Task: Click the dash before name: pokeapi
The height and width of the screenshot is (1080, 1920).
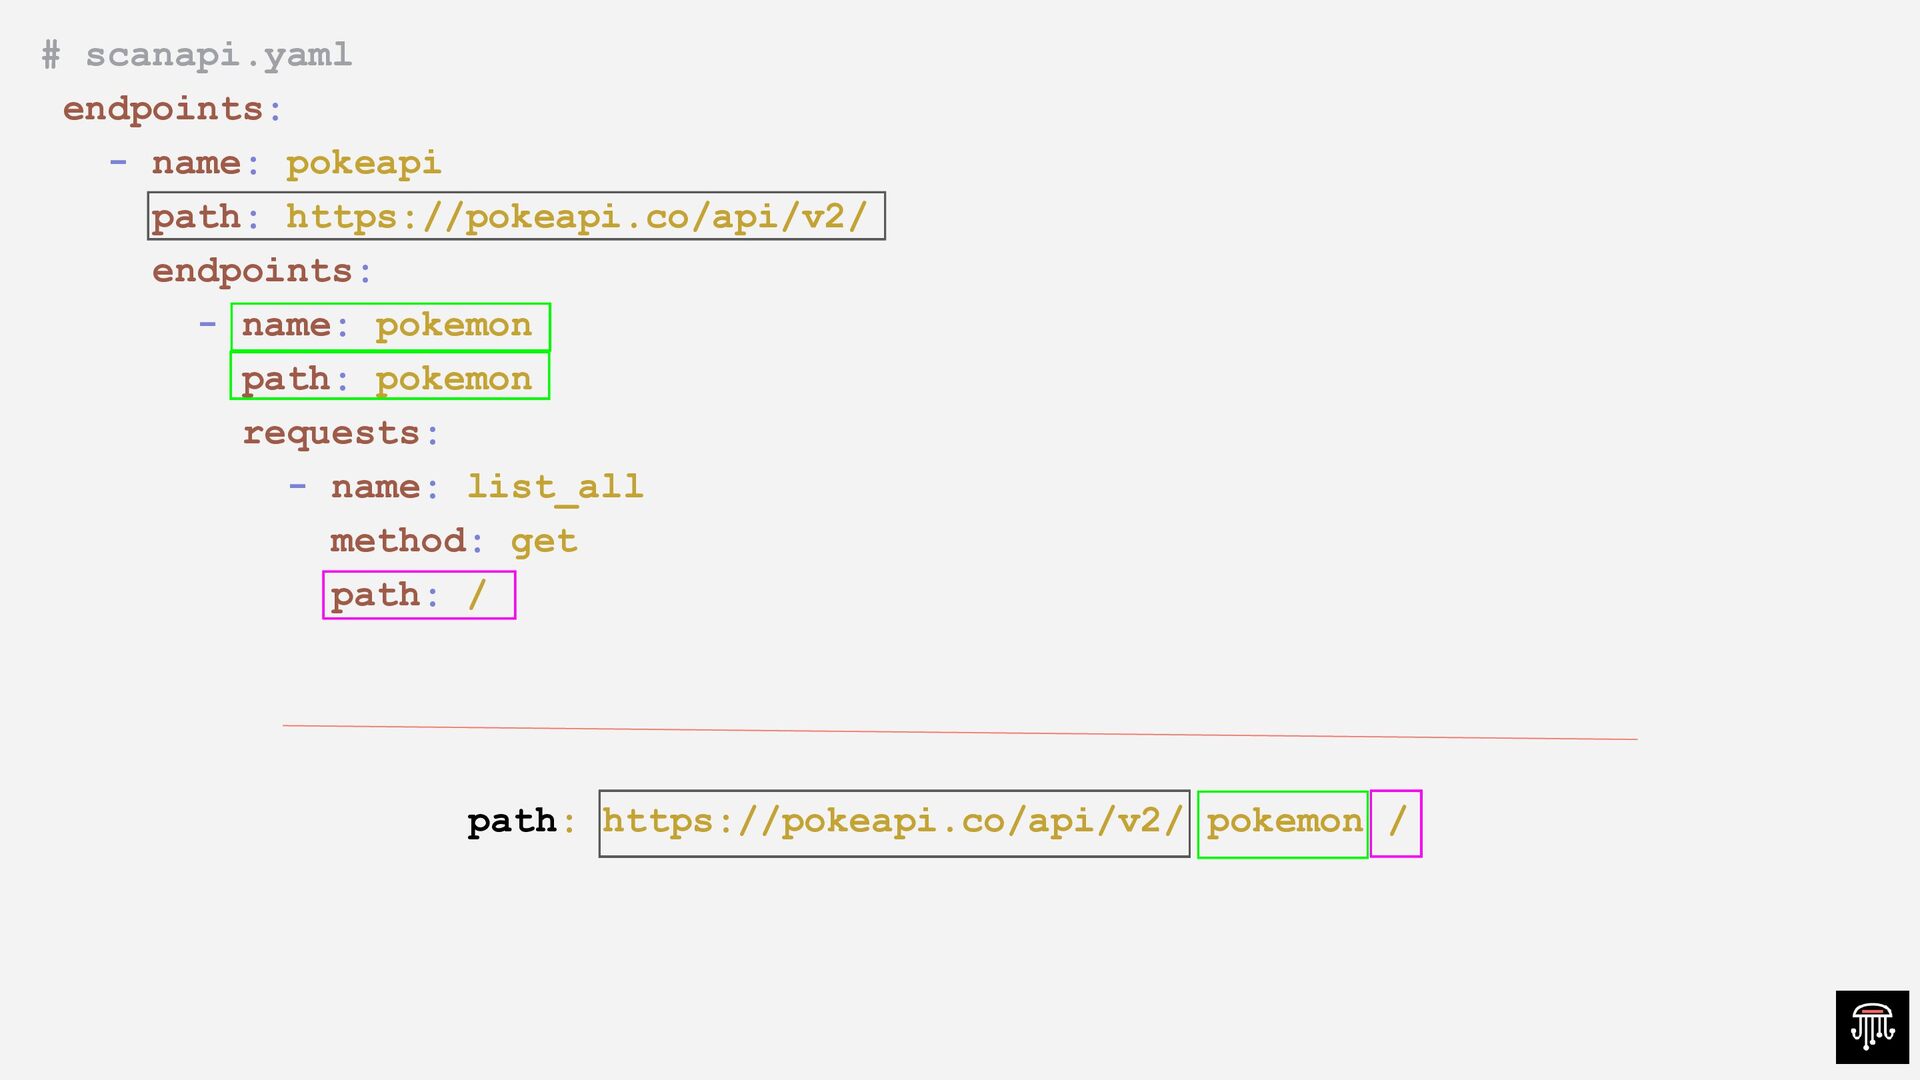Action: pos(118,162)
